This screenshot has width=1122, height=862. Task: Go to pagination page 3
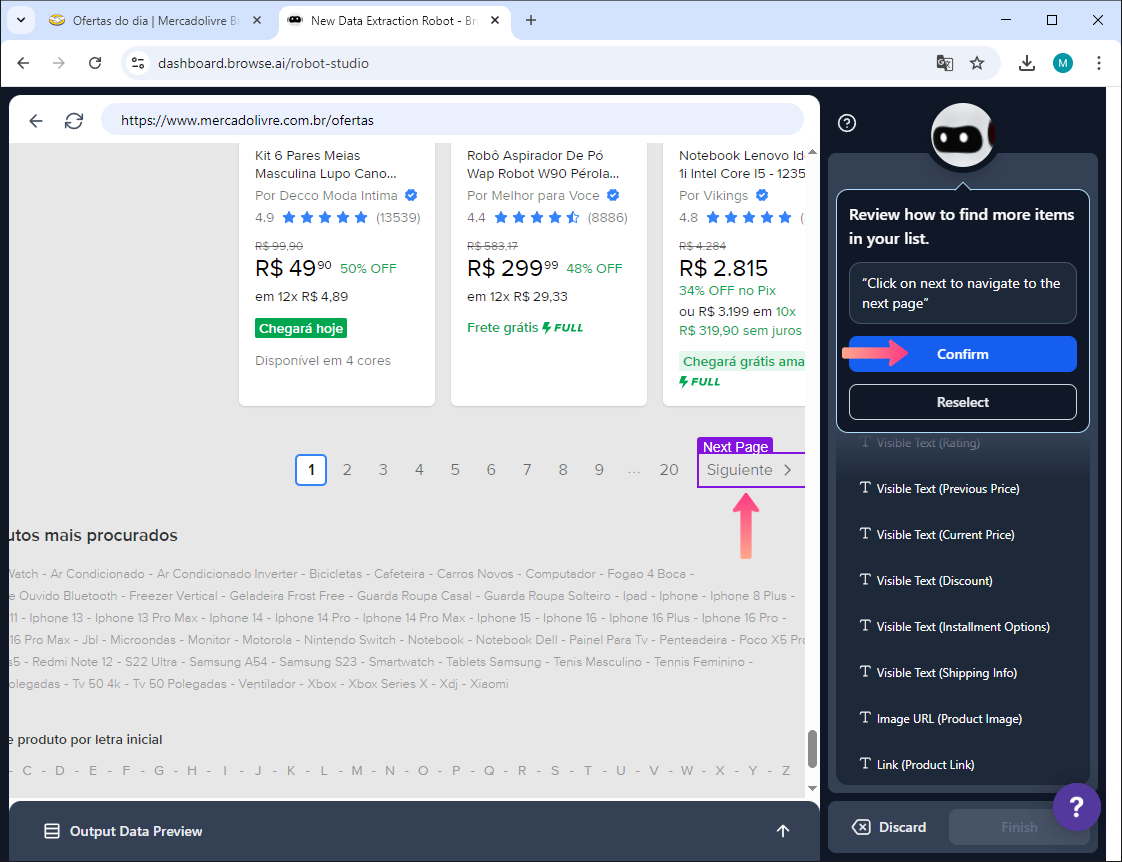(x=384, y=470)
